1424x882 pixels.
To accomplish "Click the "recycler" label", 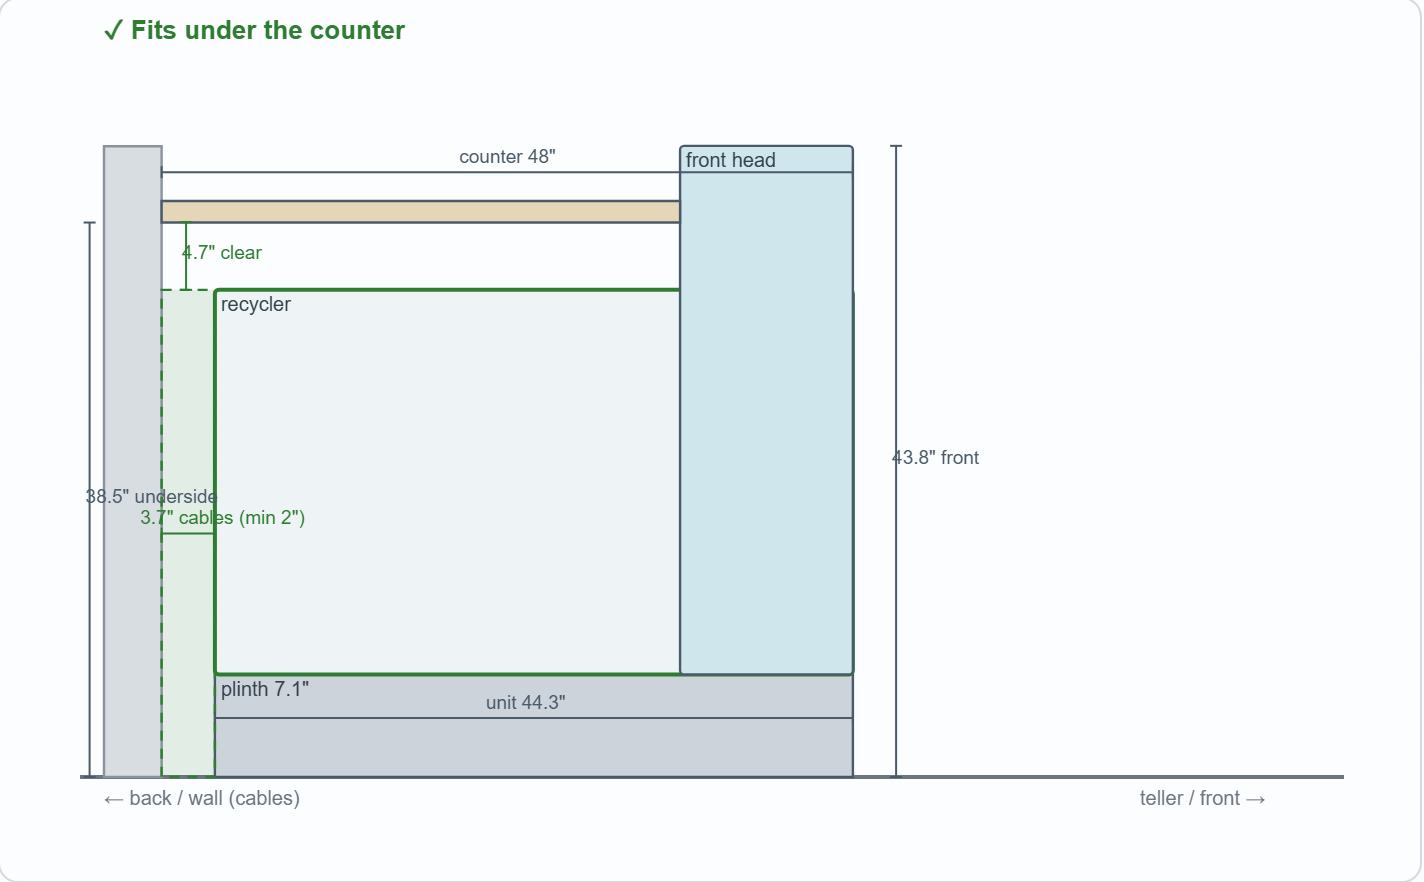I will [x=256, y=304].
